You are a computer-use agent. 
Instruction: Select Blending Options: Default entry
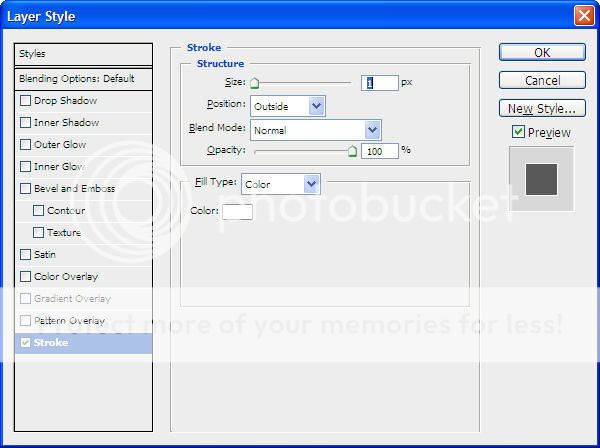point(85,78)
